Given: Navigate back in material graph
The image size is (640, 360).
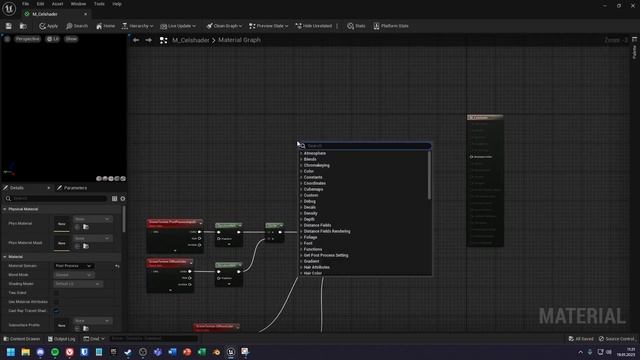Looking at the screenshot, I should pyautogui.click(x=136, y=40).
